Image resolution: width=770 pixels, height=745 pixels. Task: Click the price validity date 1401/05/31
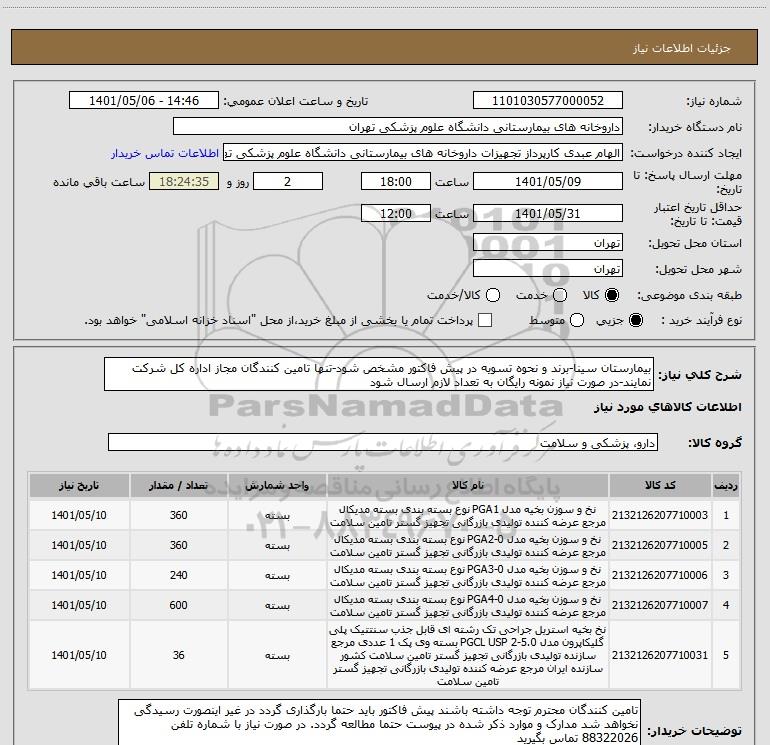point(548,214)
